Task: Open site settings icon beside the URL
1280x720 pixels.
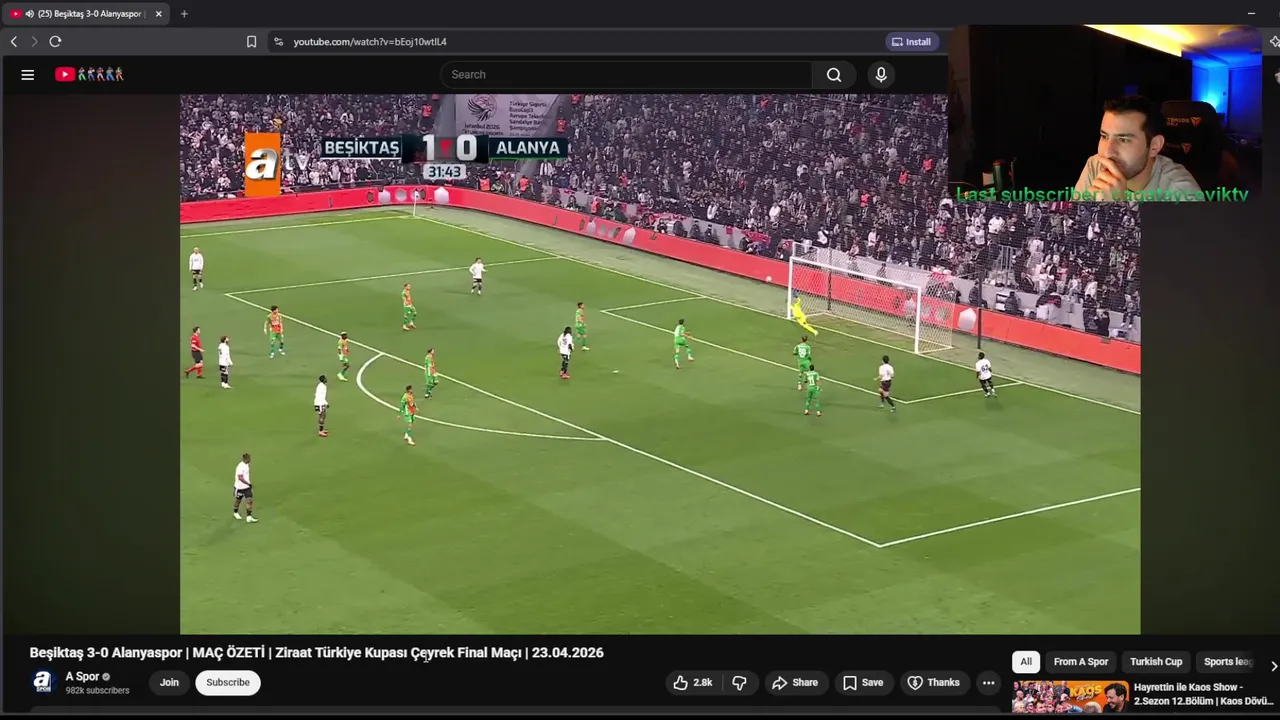Action: (x=279, y=42)
